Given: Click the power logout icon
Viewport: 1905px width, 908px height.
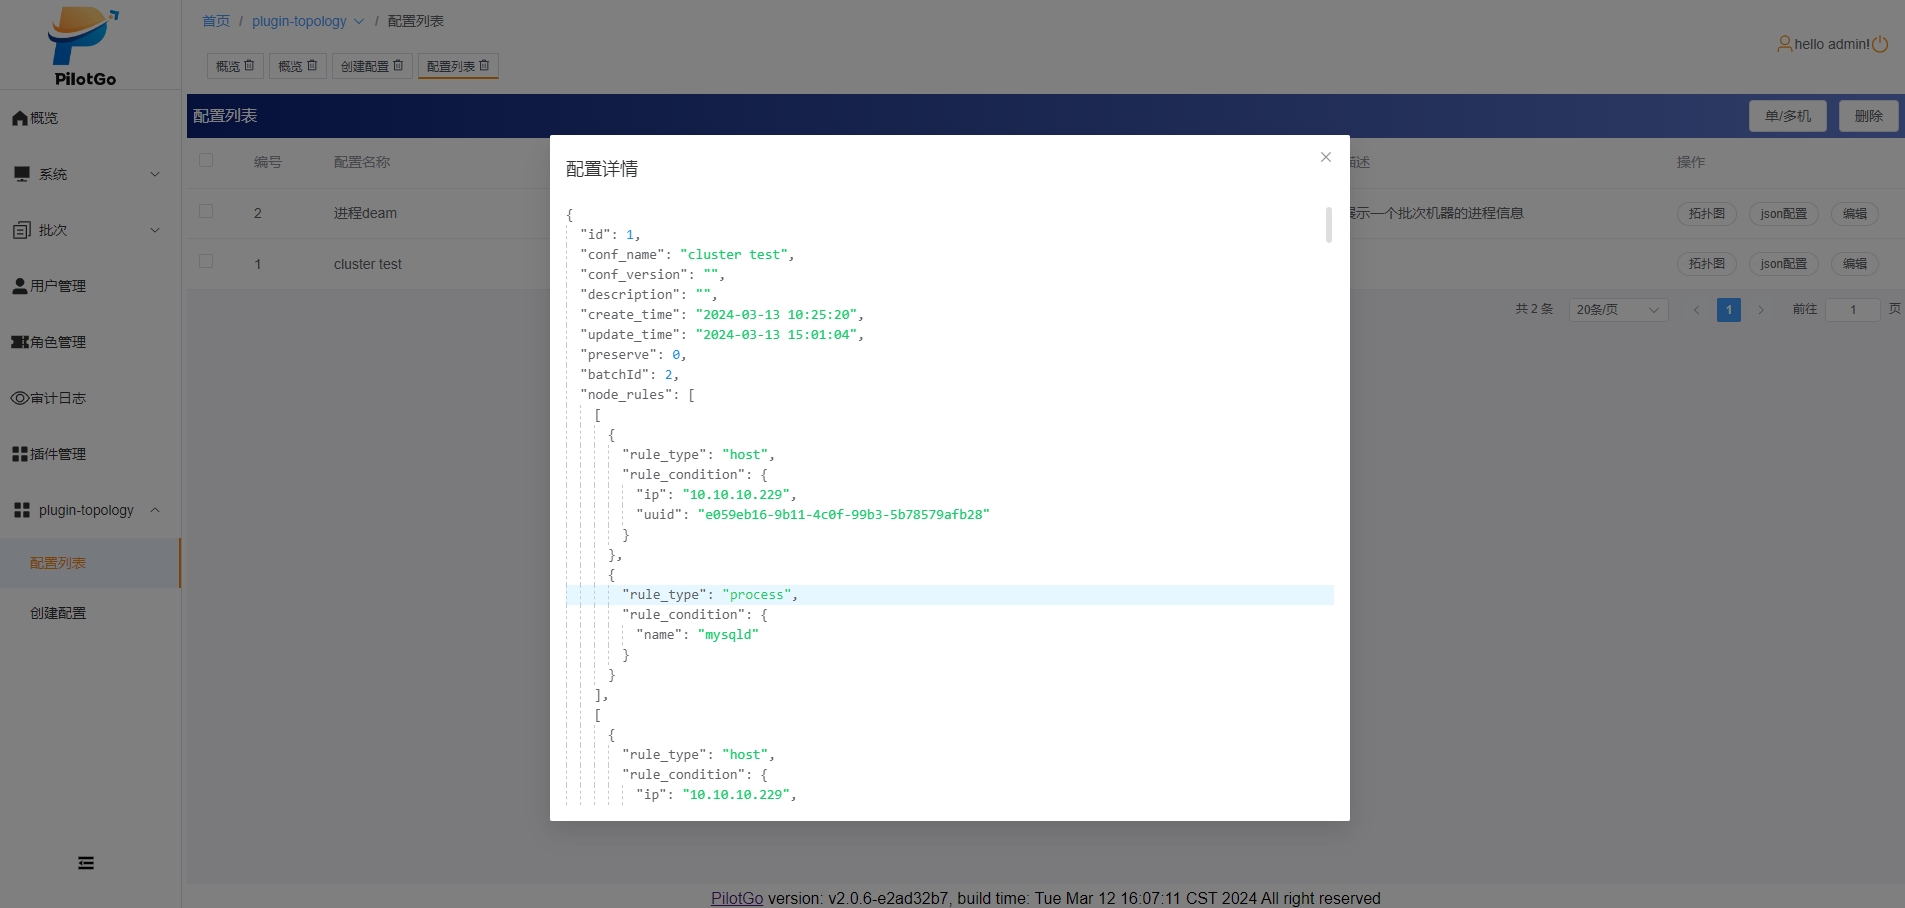Looking at the screenshot, I should coord(1880,44).
